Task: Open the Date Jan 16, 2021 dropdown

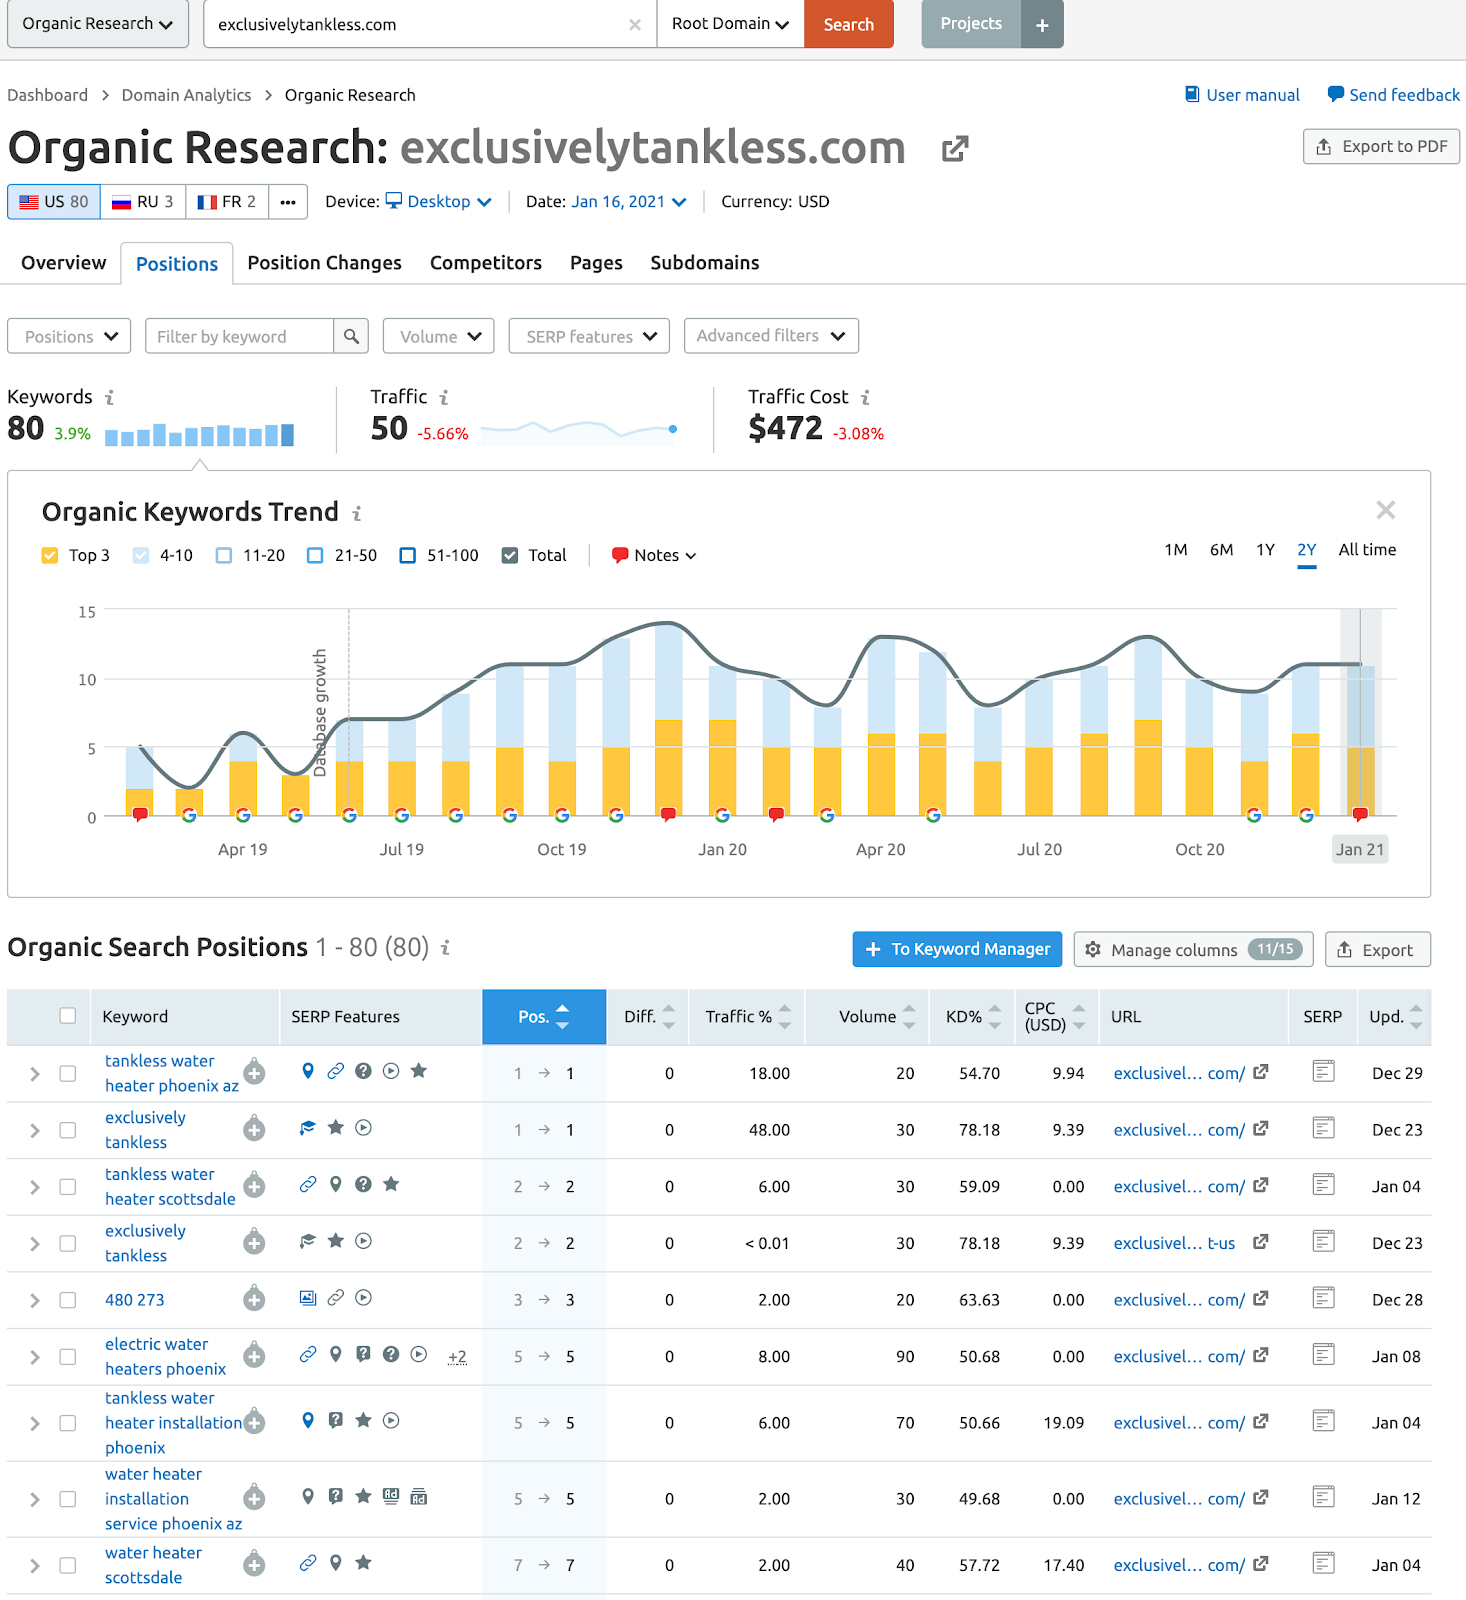Action: pyautogui.click(x=628, y=201)
